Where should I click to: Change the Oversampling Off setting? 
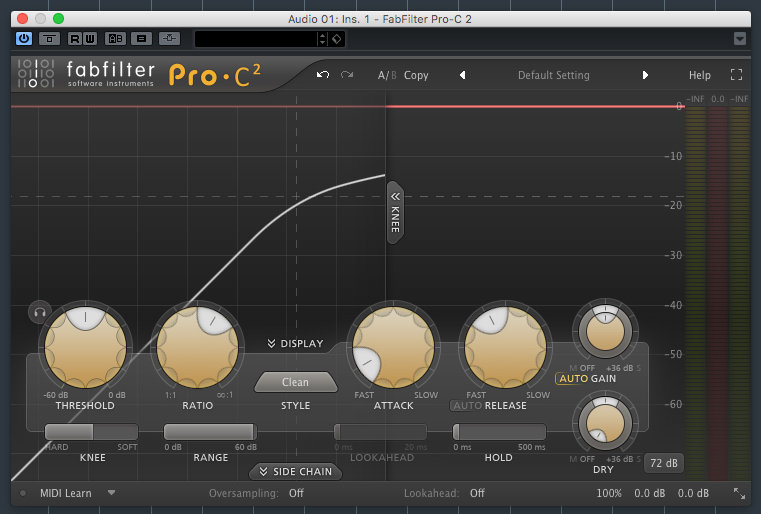point(296,493)
